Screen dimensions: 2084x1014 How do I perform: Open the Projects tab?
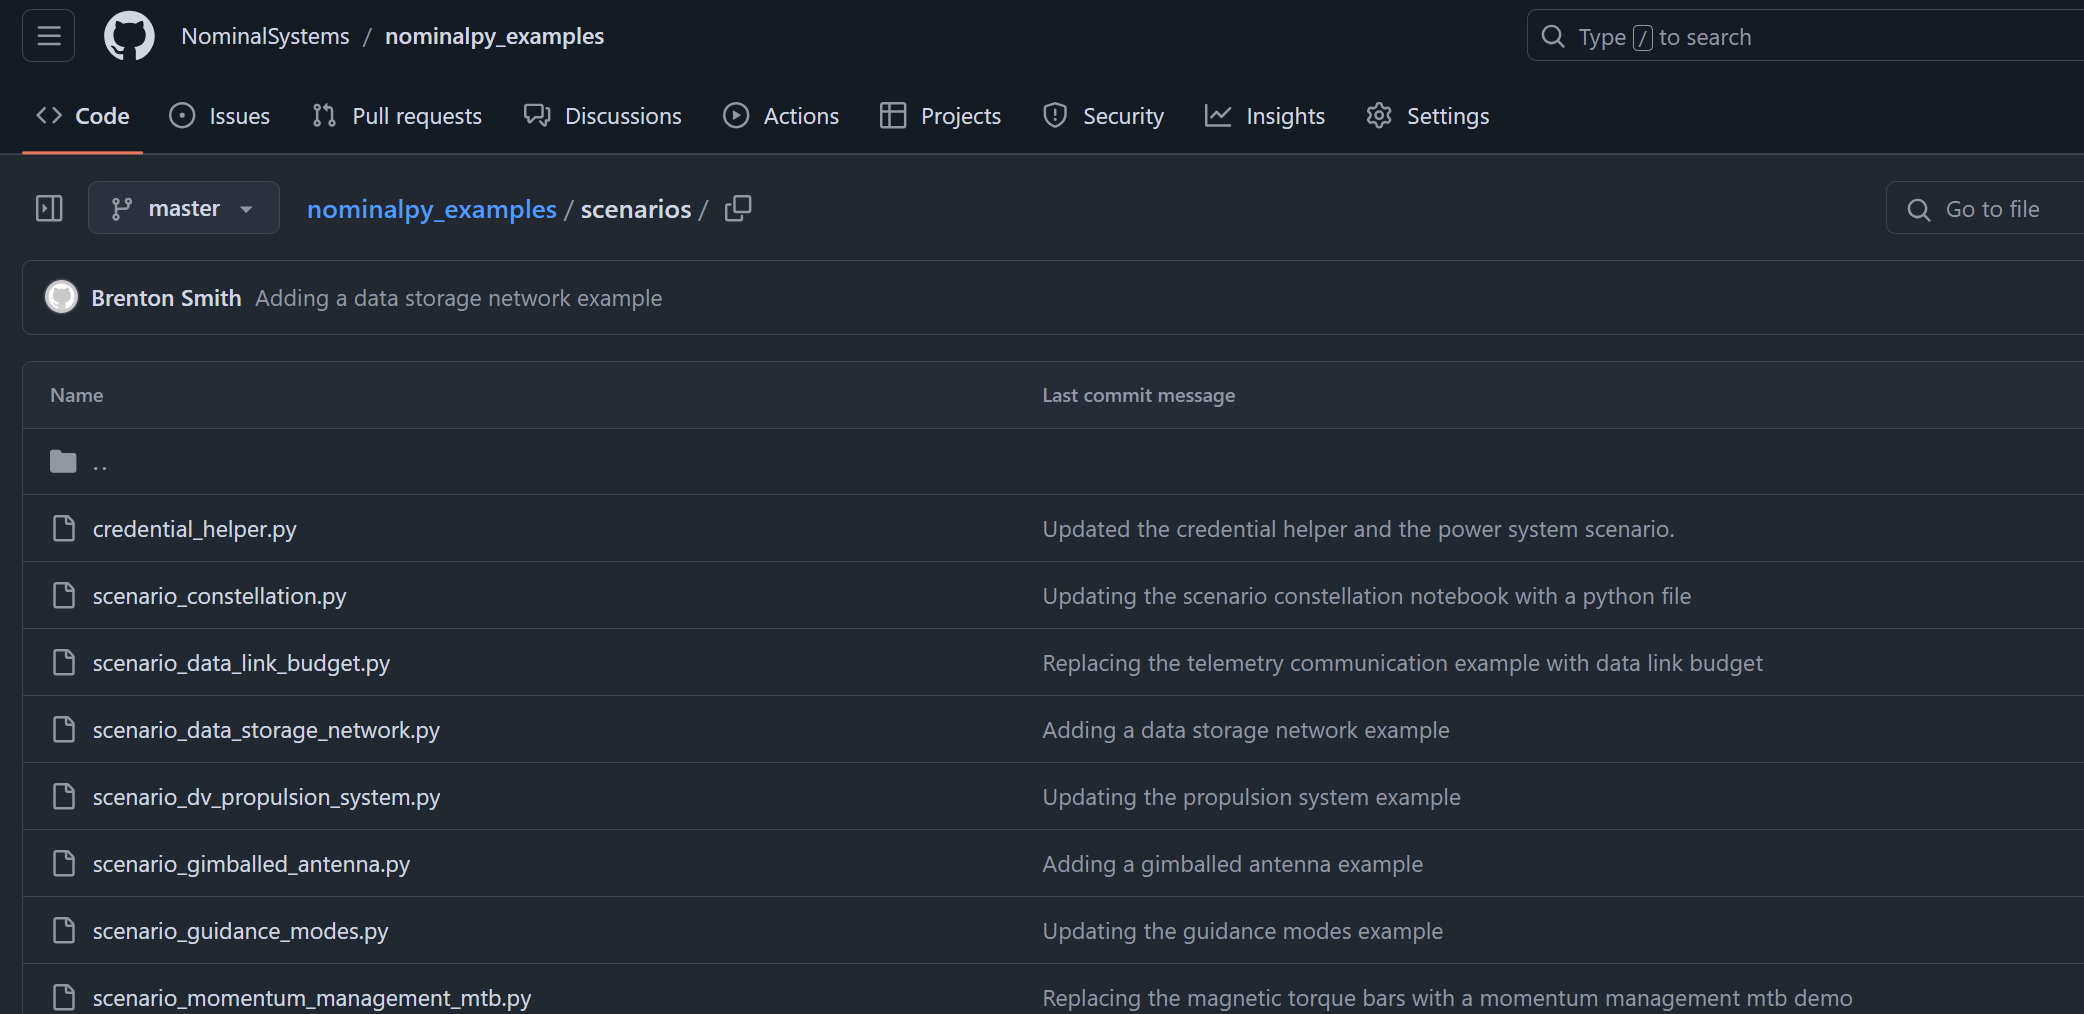(940, 116)
